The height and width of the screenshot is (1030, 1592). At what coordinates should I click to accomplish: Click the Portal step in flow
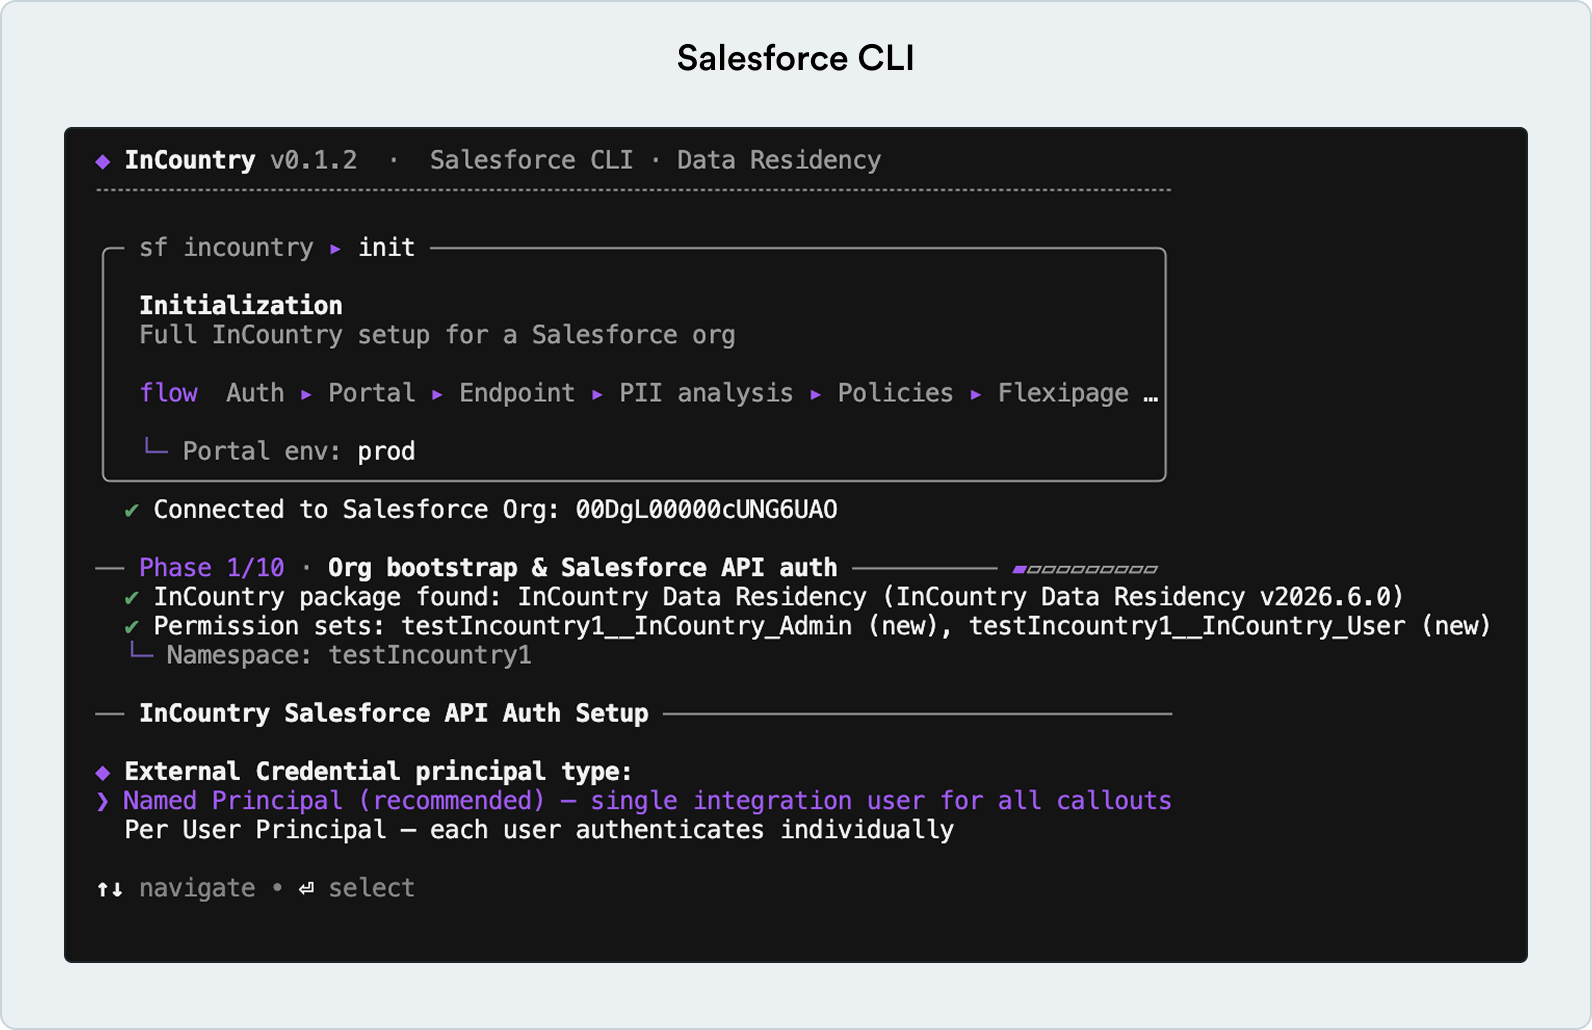pos(372,393)
